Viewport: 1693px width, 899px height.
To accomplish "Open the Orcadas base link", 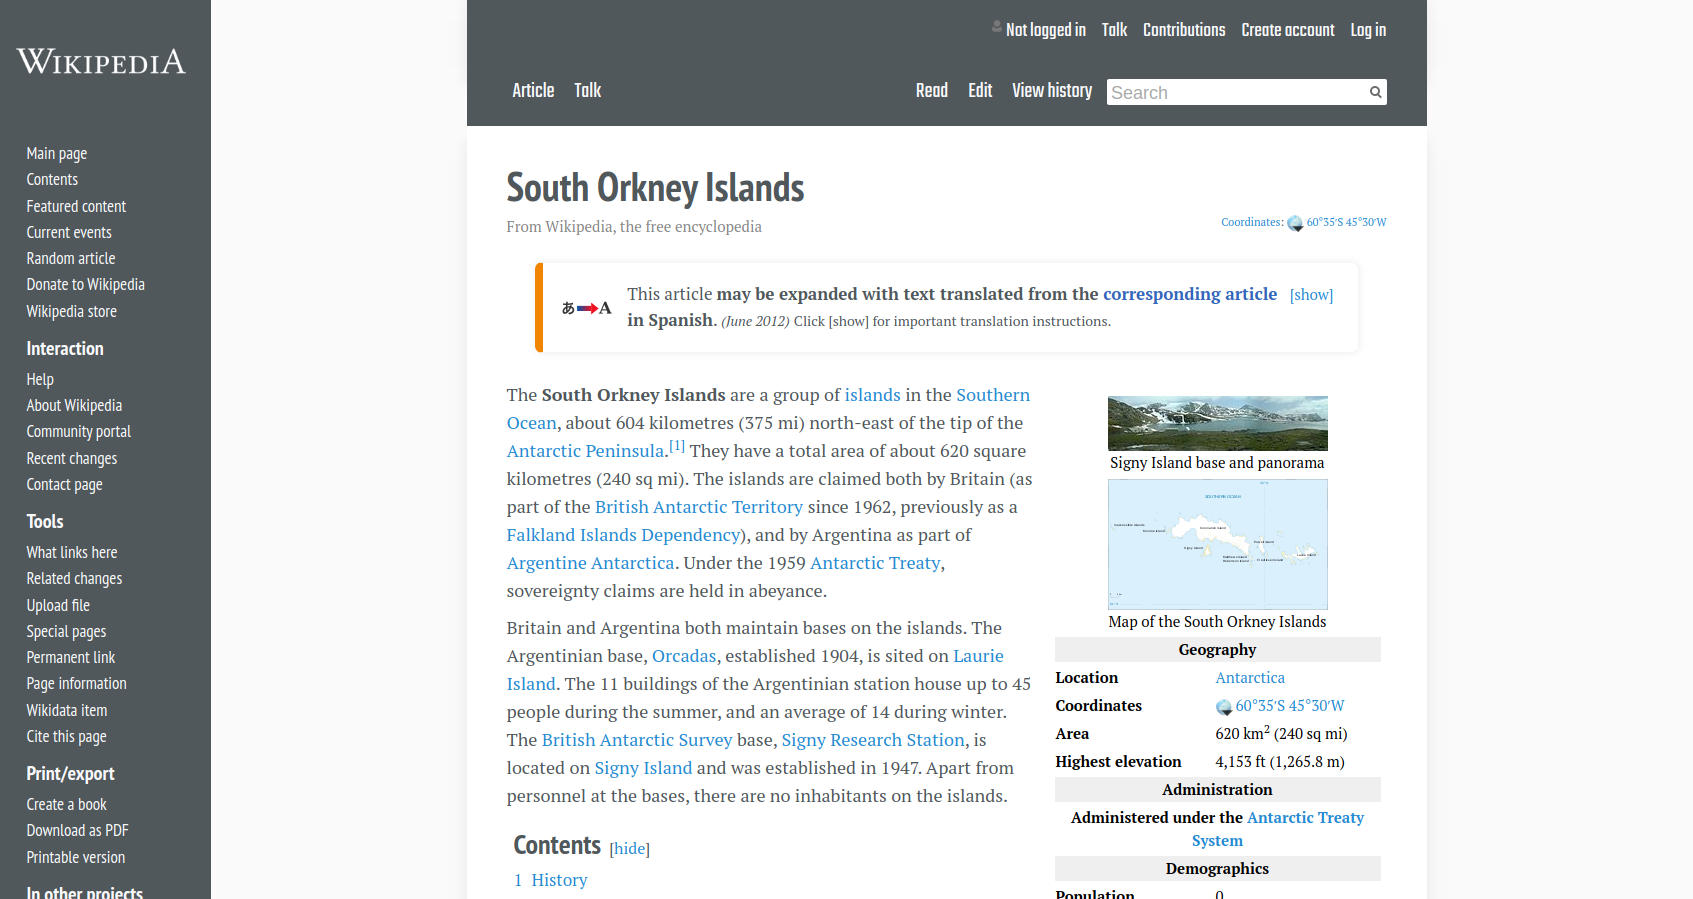I will (x=684, y=656).
